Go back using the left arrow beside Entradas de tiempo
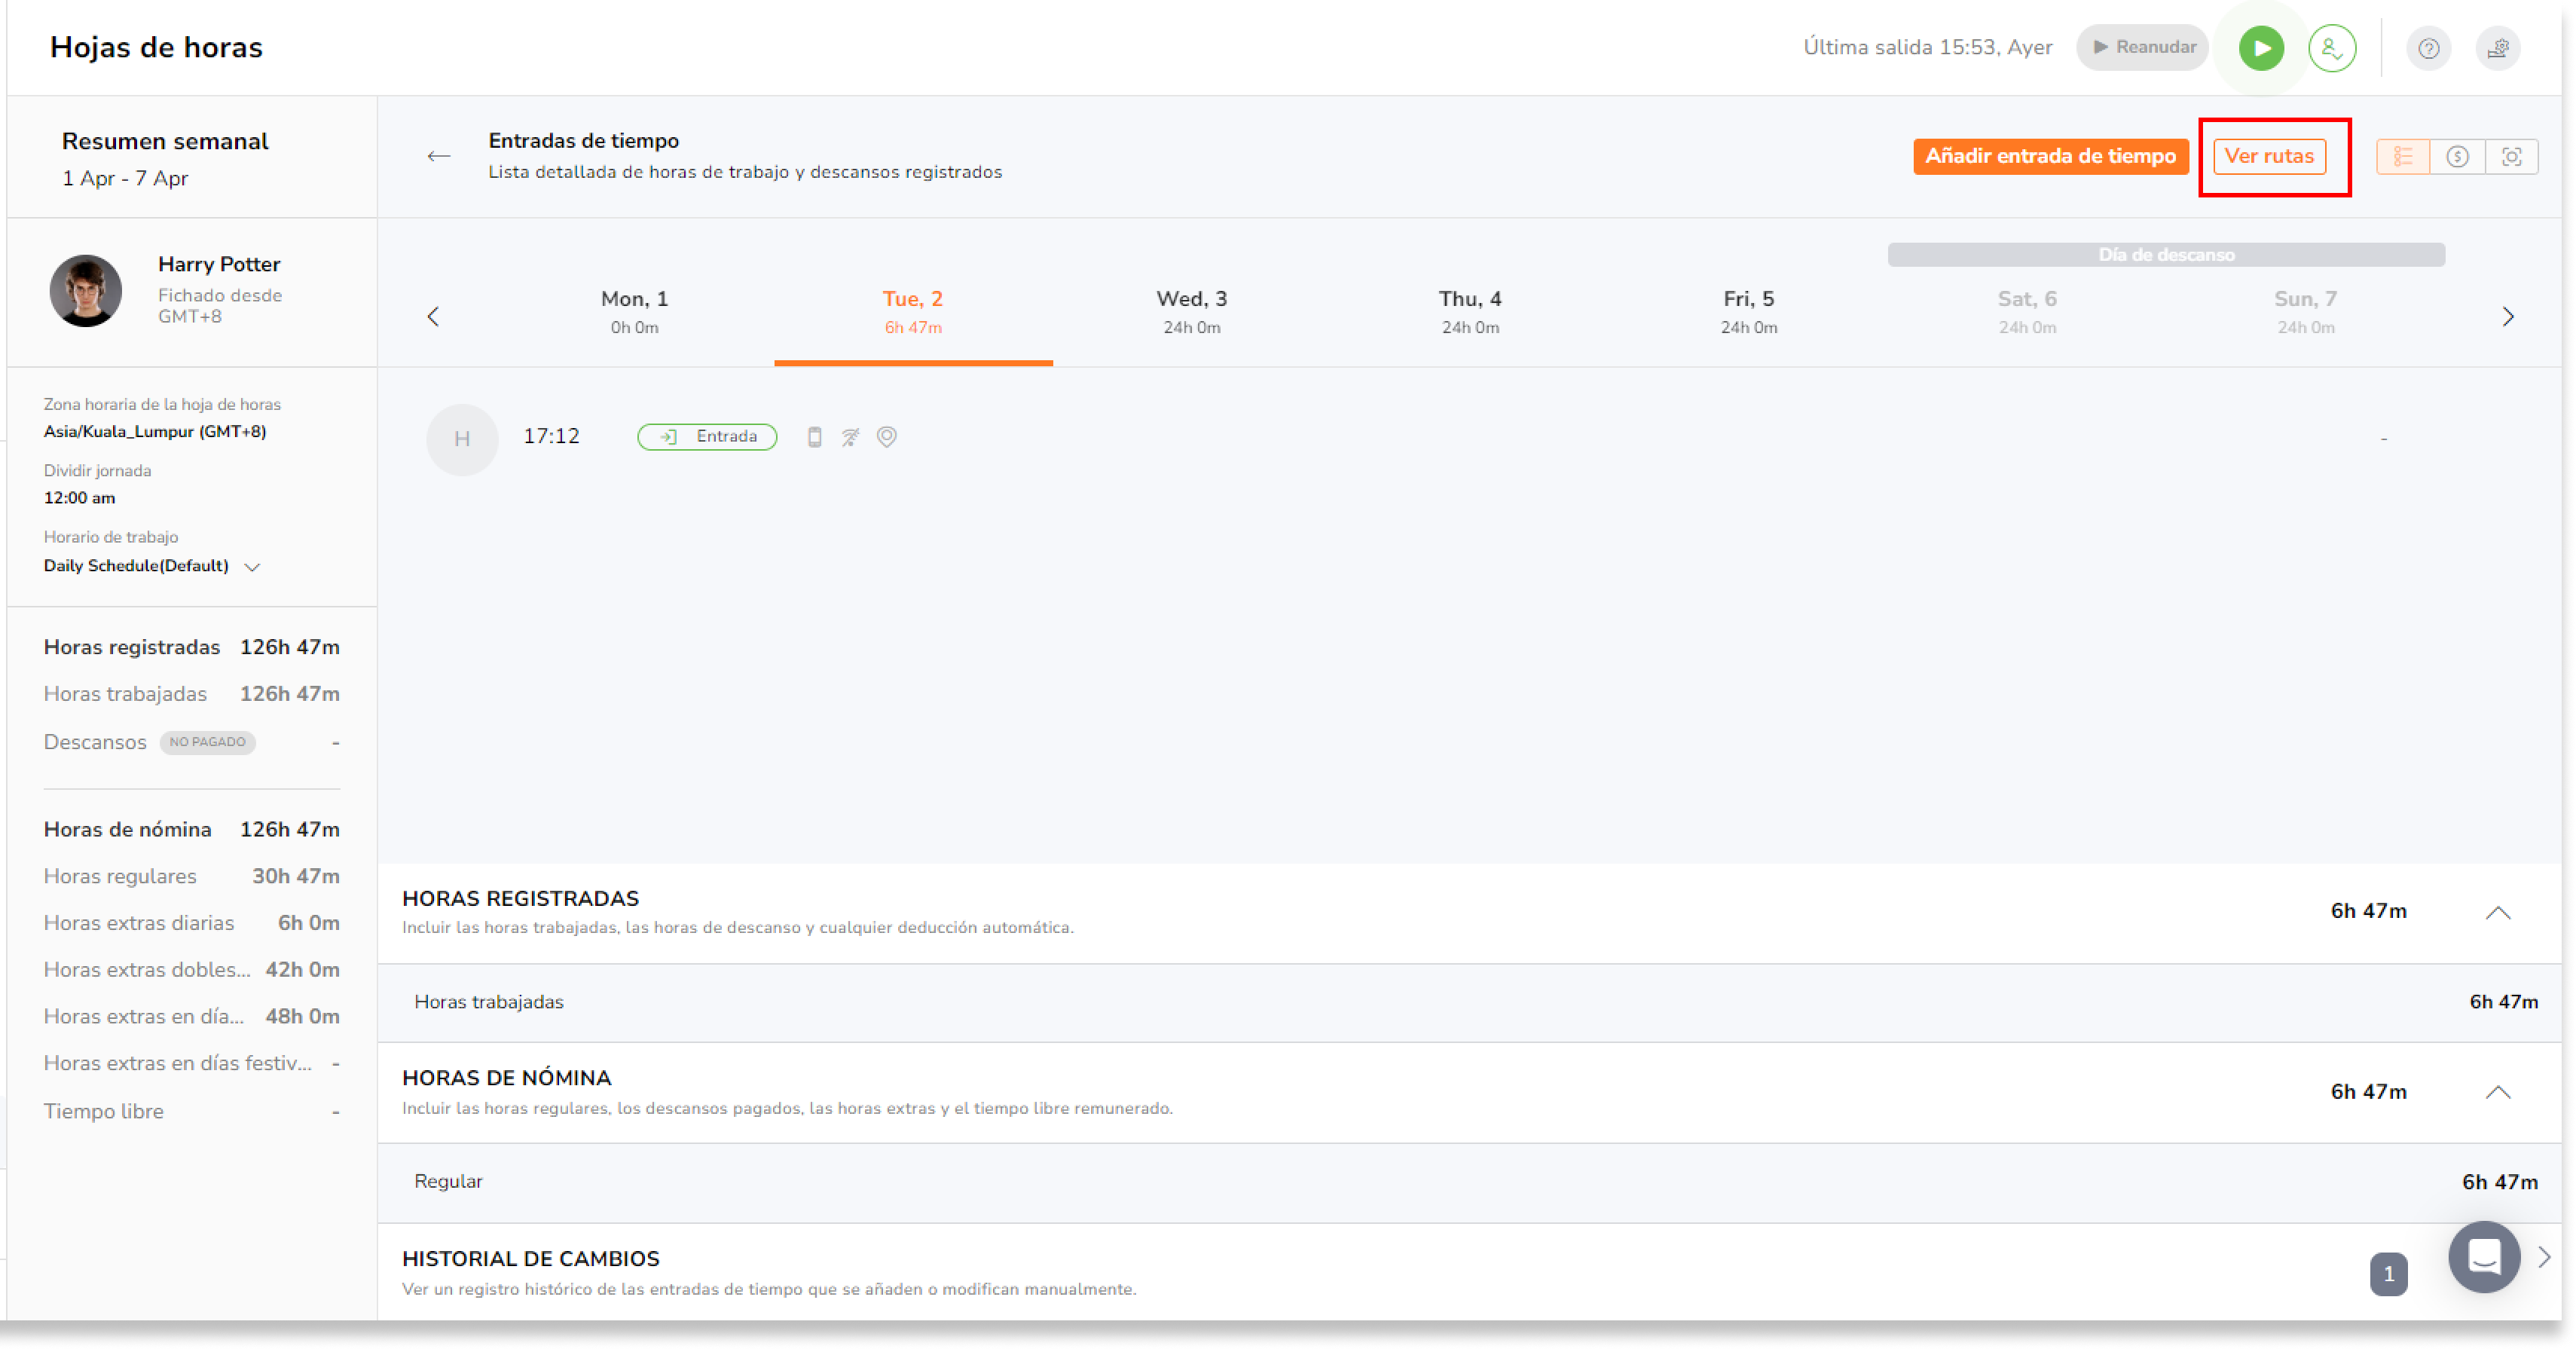The image size is (2576, 1349). click(x=438, y=156)
